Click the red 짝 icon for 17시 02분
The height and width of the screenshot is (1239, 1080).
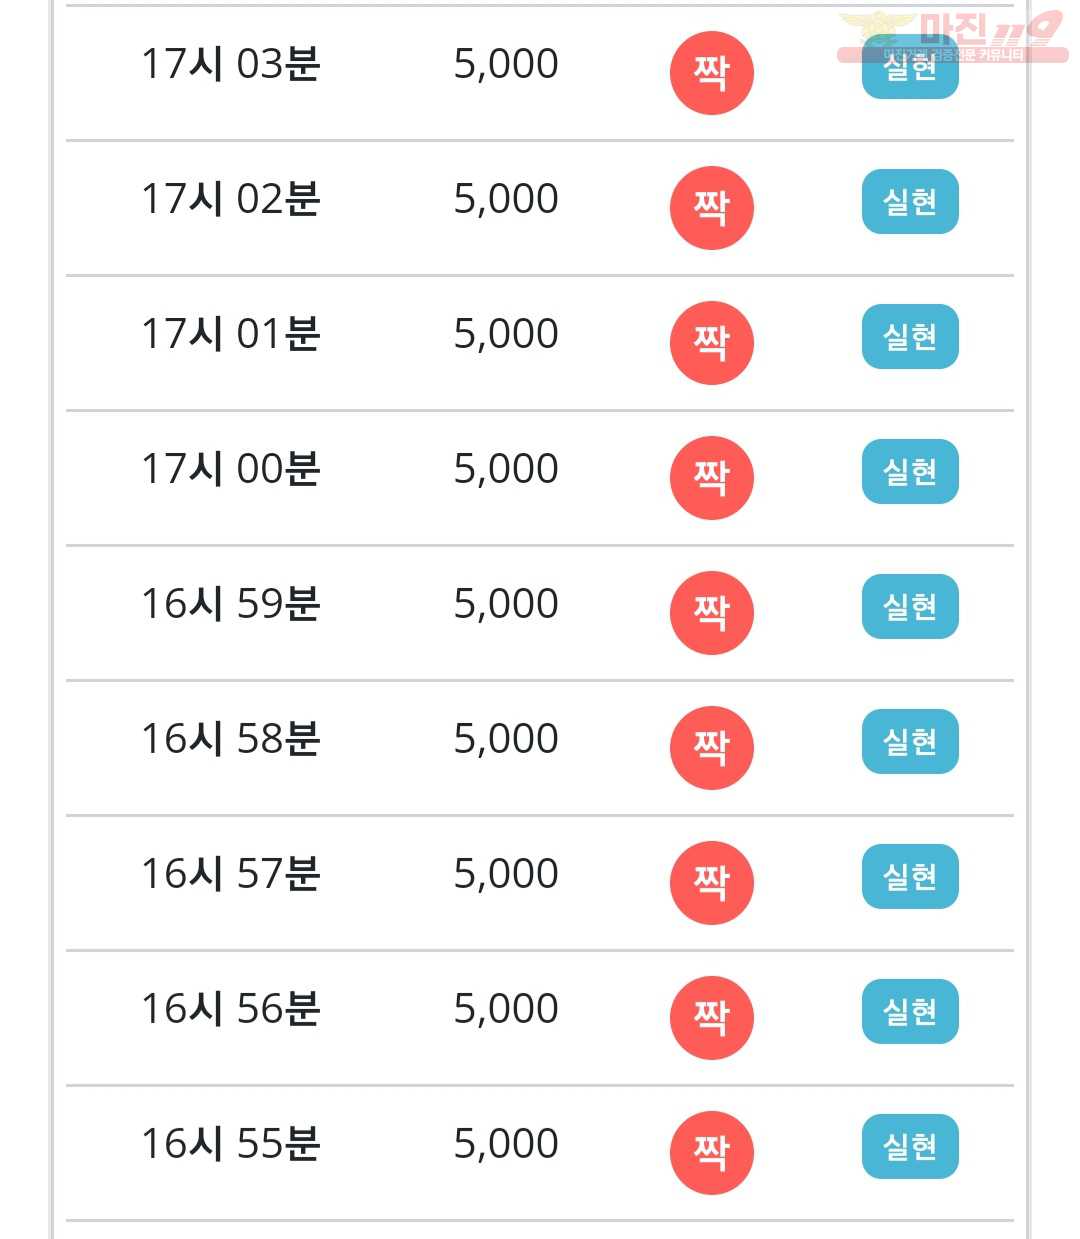click(711, 208)
